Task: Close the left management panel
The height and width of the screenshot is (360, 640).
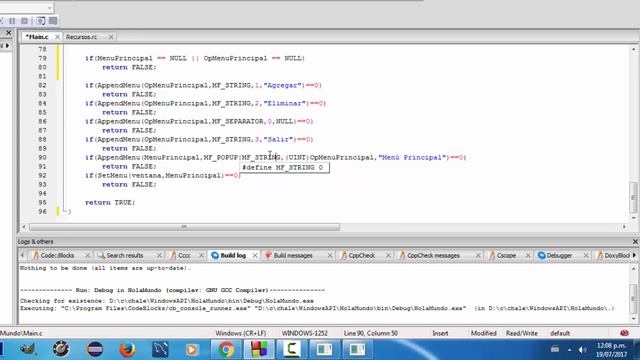Action: (9, 33)
